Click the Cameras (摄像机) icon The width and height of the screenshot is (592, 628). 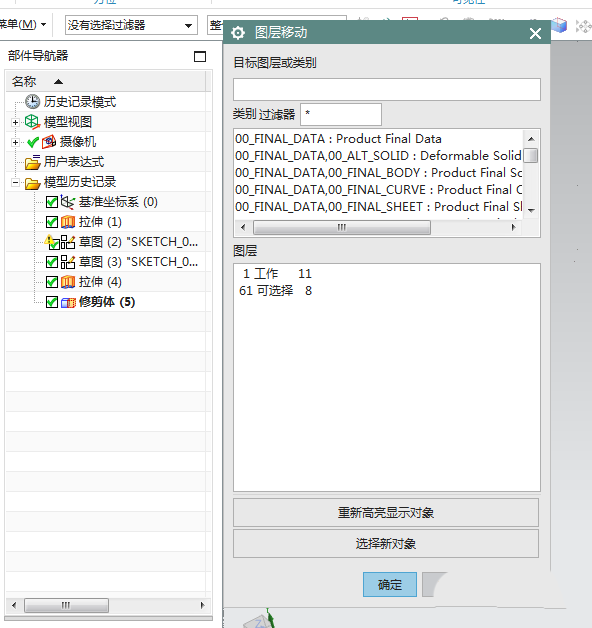click(x=49, y=142)
